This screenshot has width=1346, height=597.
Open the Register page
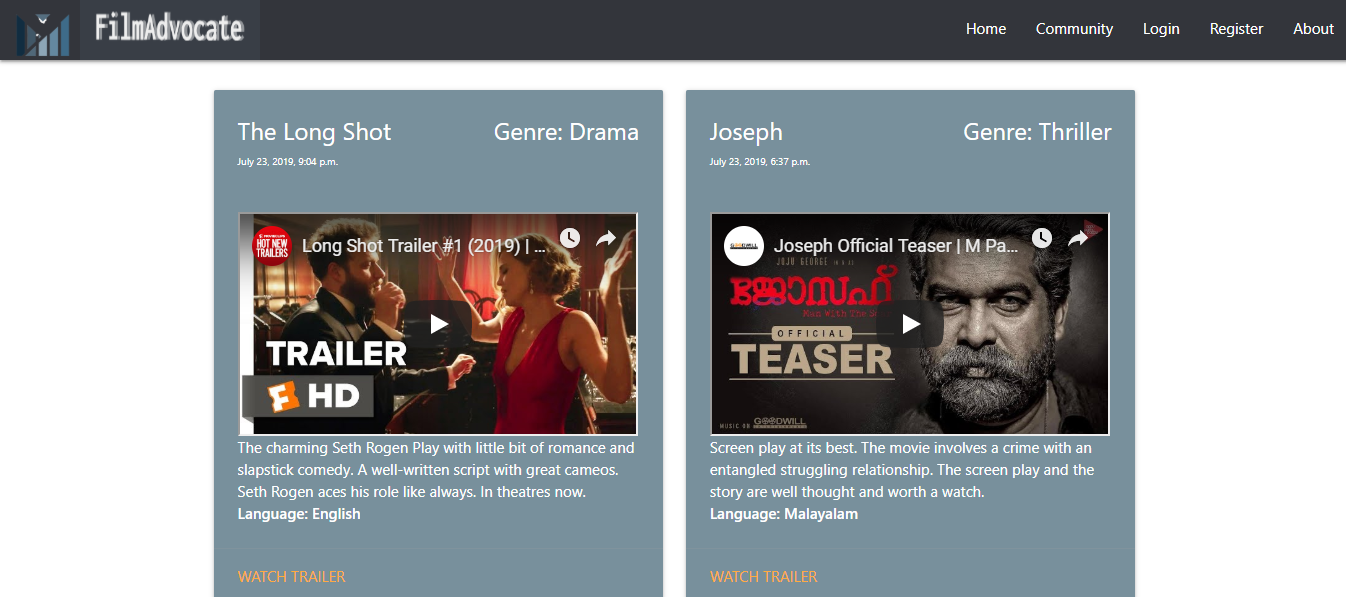[x=1236, y=29]
